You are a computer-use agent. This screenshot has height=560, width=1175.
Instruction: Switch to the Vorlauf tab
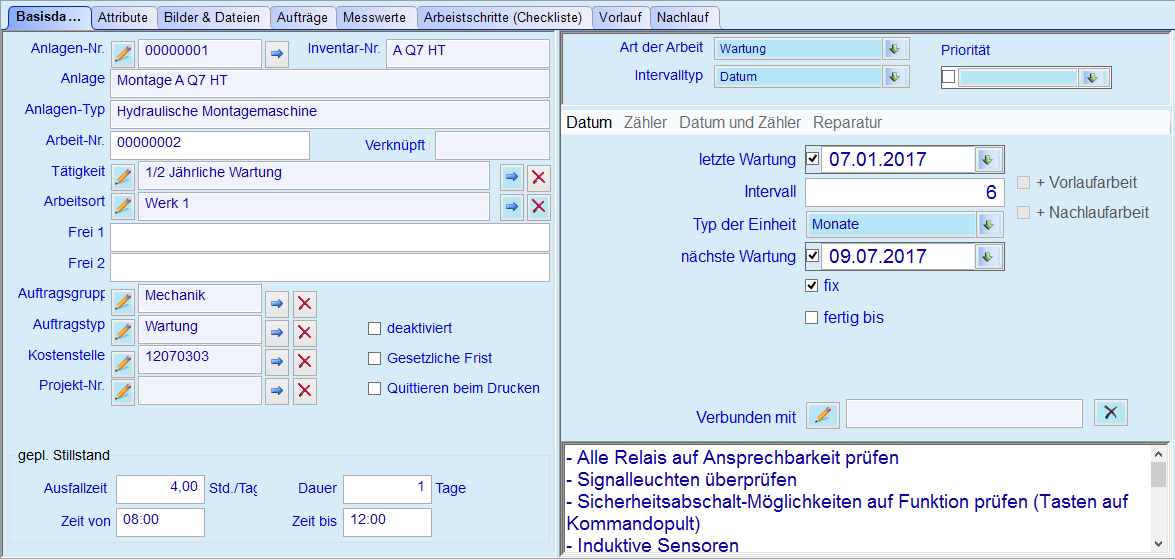pyautogui.click(x=620, y=17)
